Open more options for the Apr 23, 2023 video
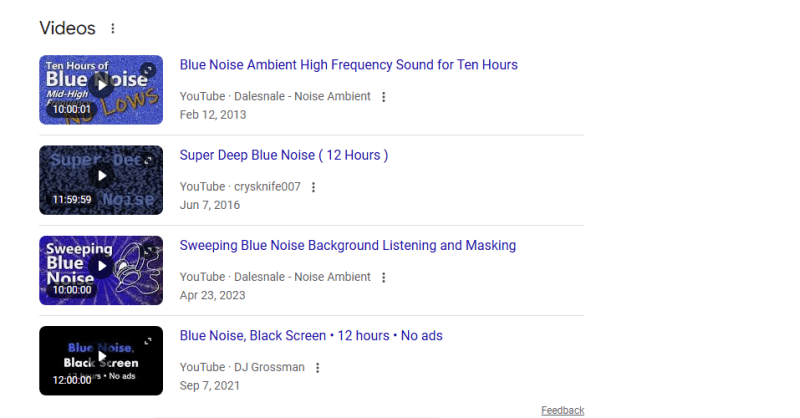The height and width of the screenshot is (418, 800). coord(383,277)
